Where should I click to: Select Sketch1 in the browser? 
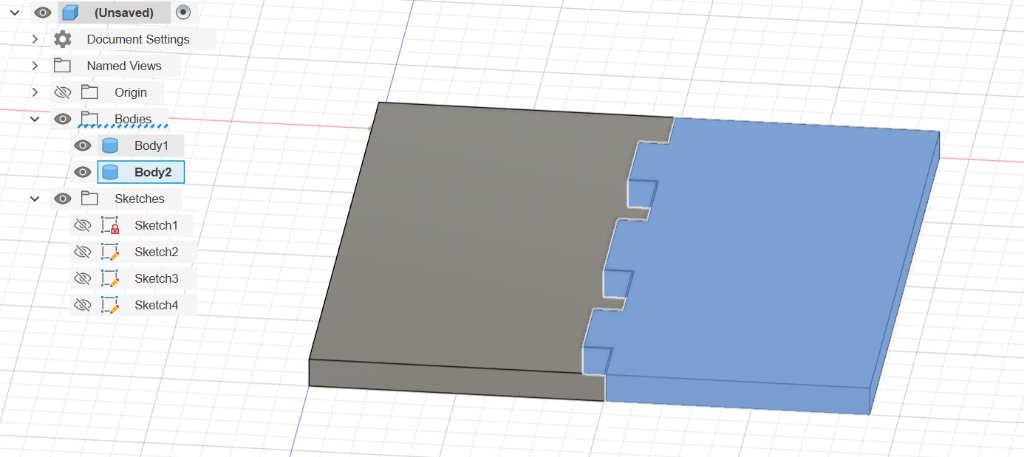point(156,226)
